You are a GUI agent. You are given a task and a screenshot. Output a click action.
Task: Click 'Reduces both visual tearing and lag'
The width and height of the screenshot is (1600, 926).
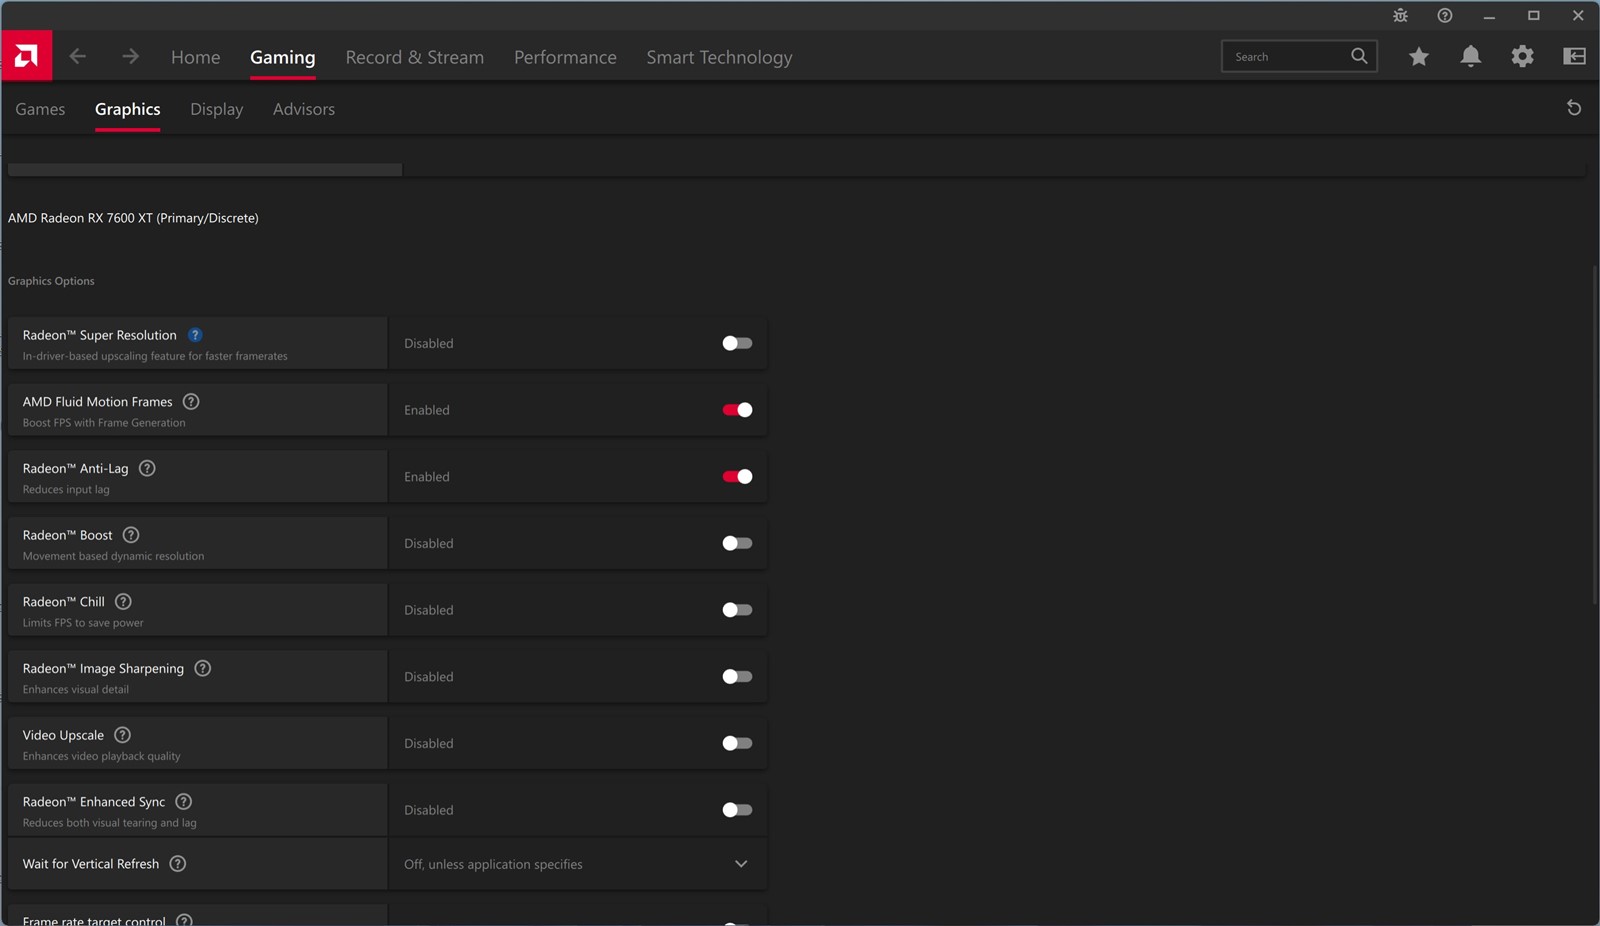[x=110, y=823]
